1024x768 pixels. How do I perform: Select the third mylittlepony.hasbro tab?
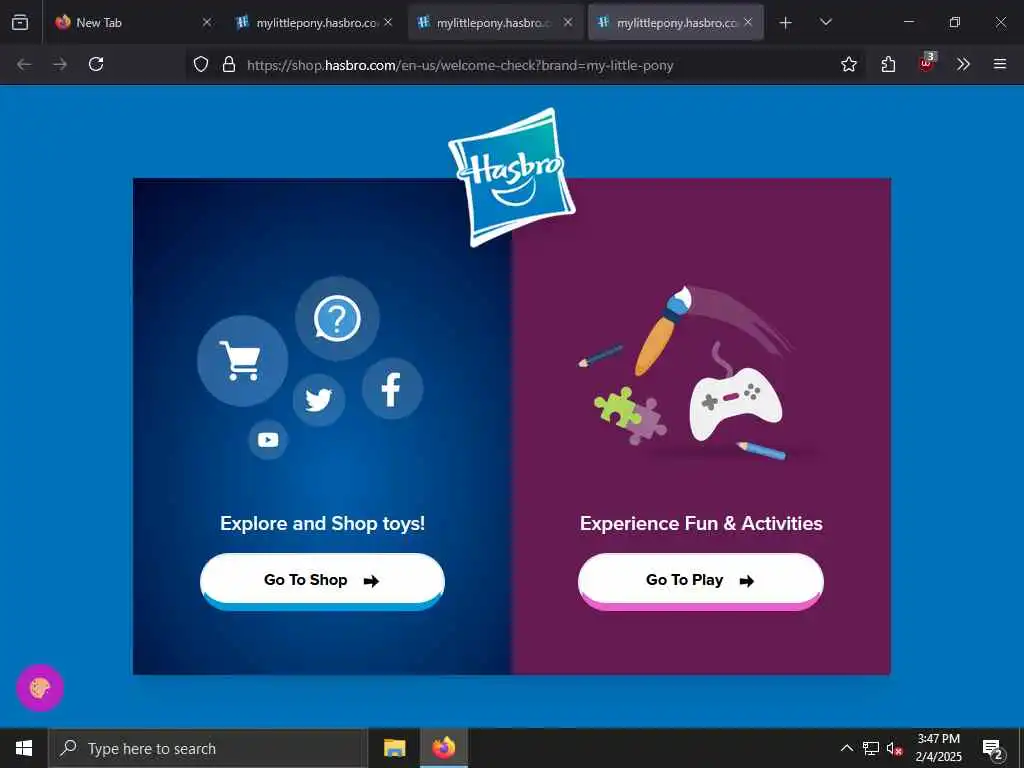(x=675, y=22)
